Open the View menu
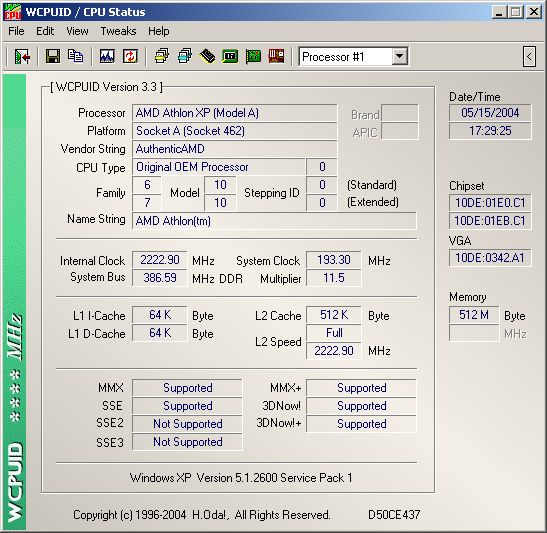Viewport: 547px width, 533px height. pyautogui.click(x=77, y=31)
